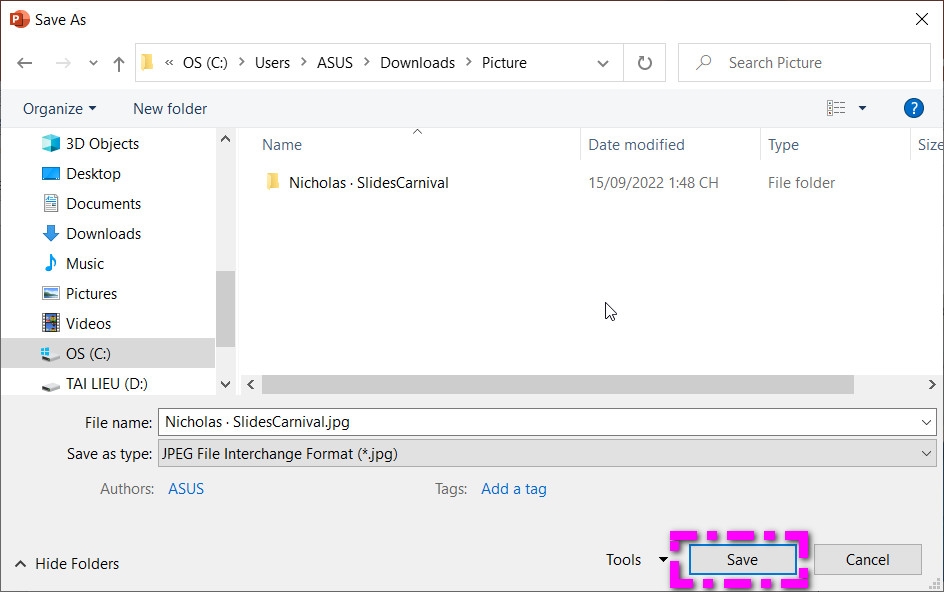Create a New folder
The width and height of the screenshot is (944, 592).
[170, 109]
